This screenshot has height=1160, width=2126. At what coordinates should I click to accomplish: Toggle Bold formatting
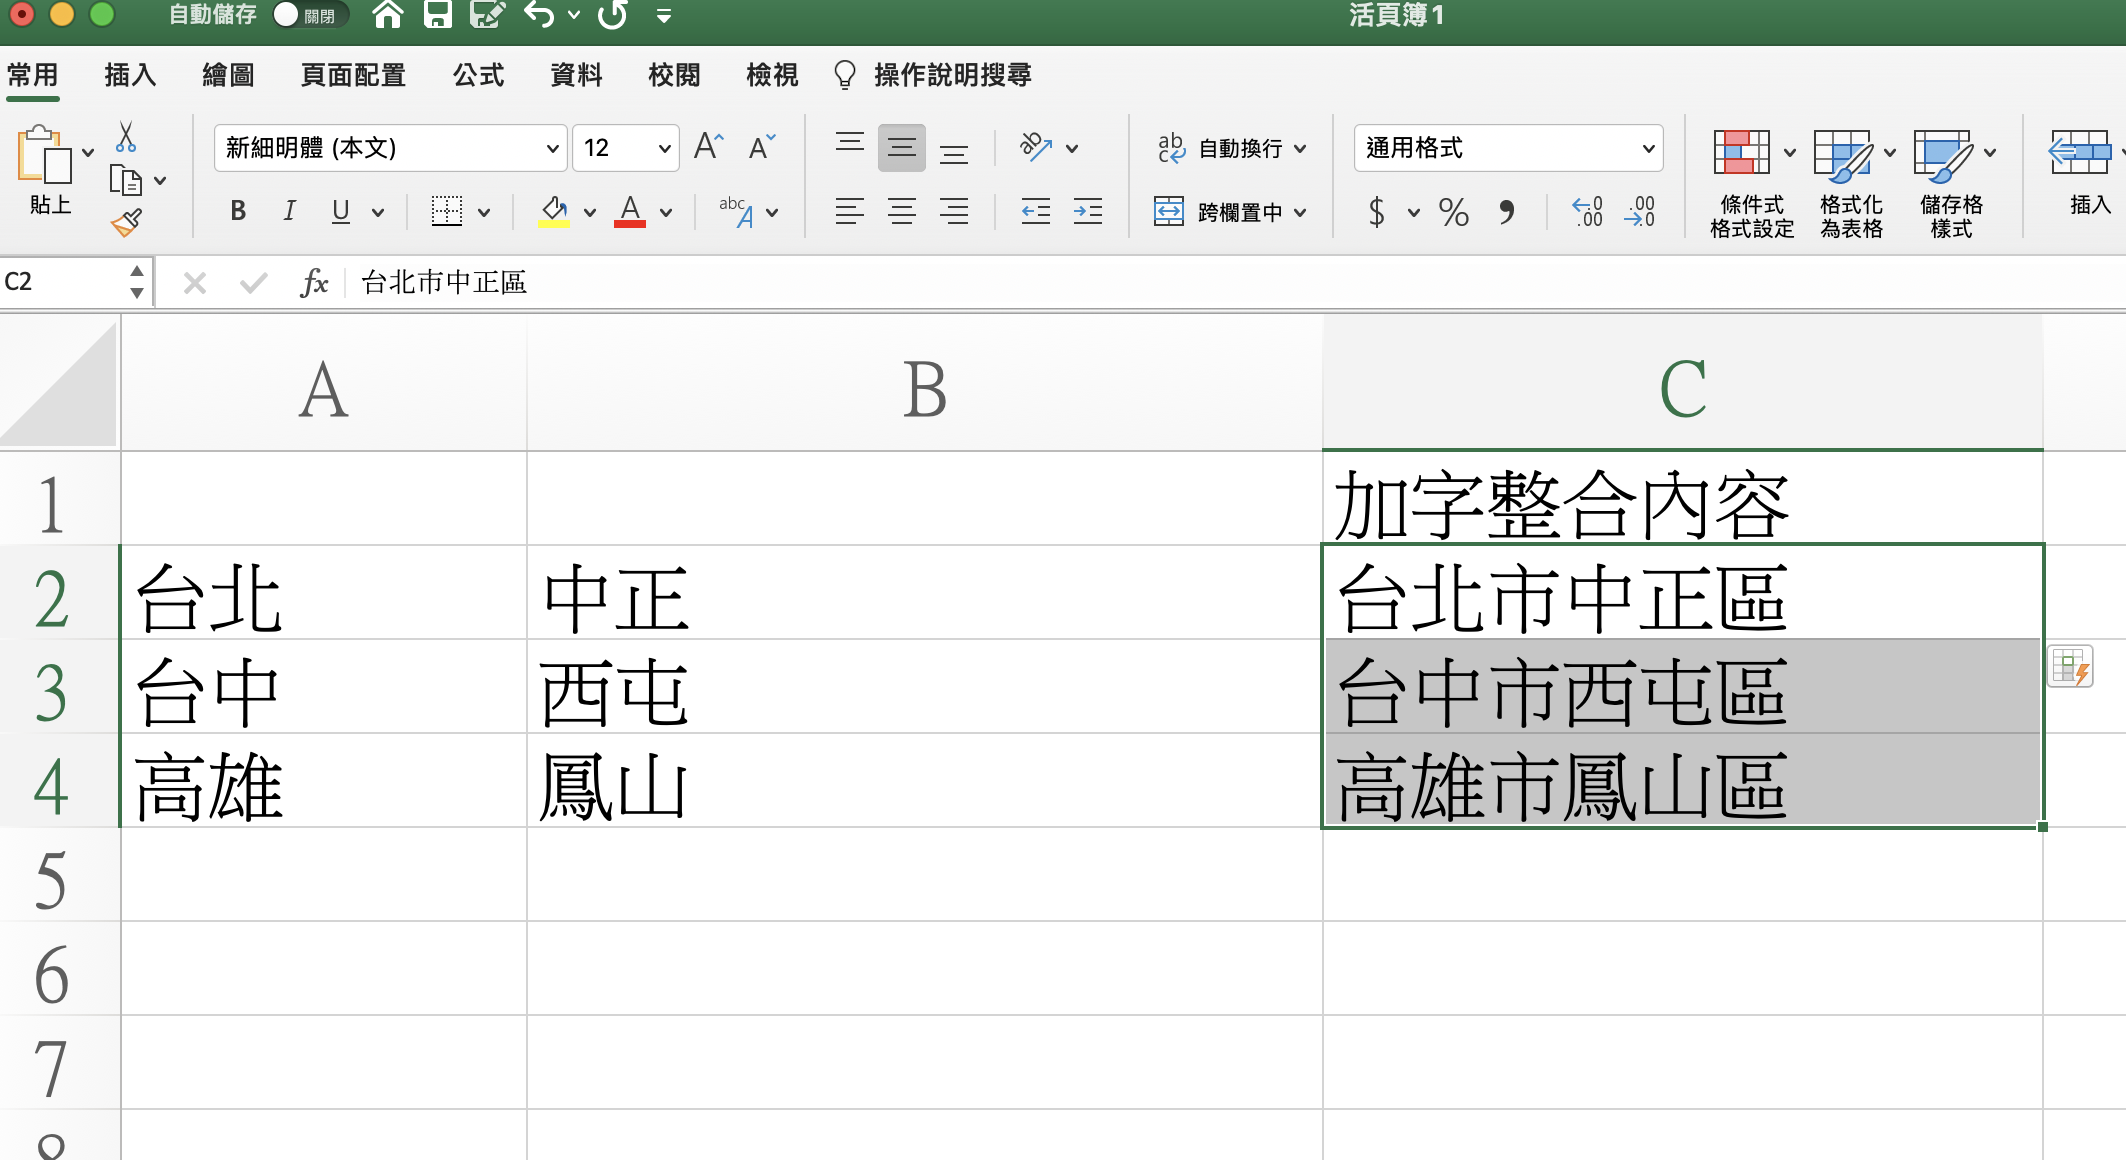click(x=238, y=211)
